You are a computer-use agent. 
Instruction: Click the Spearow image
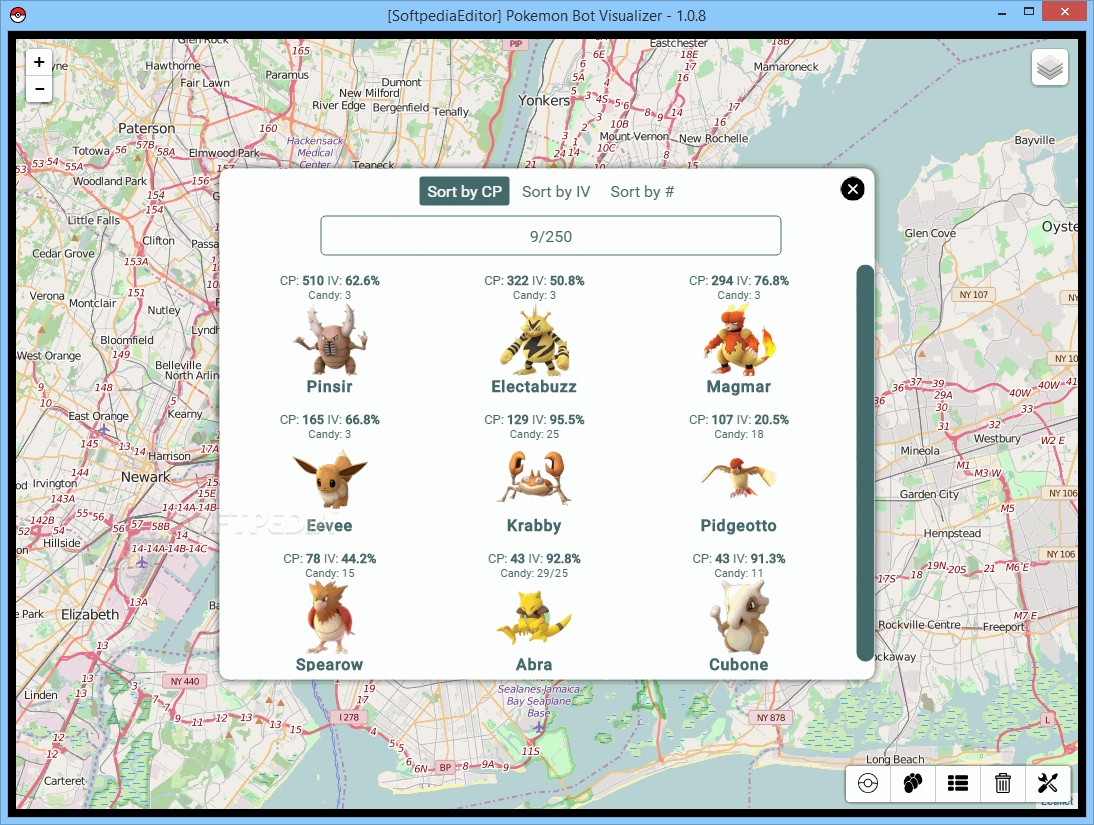click(x=329, y=618)
